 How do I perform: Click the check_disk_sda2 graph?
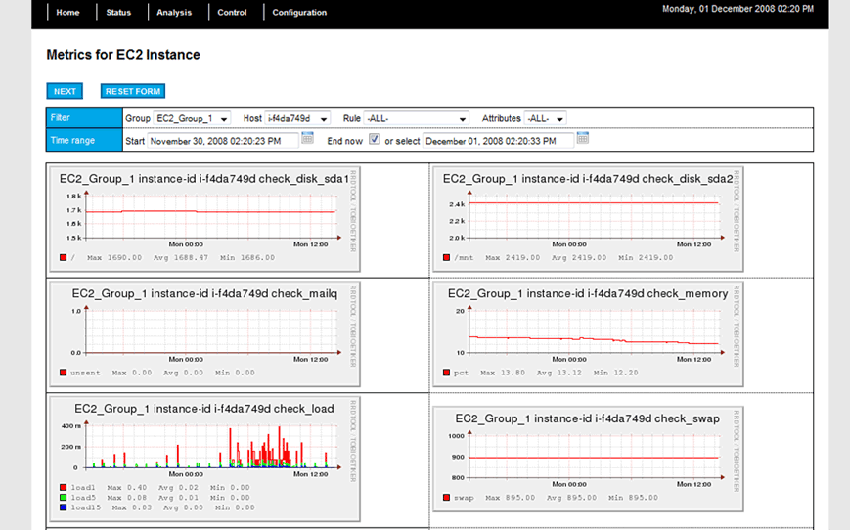coord(588,219)
